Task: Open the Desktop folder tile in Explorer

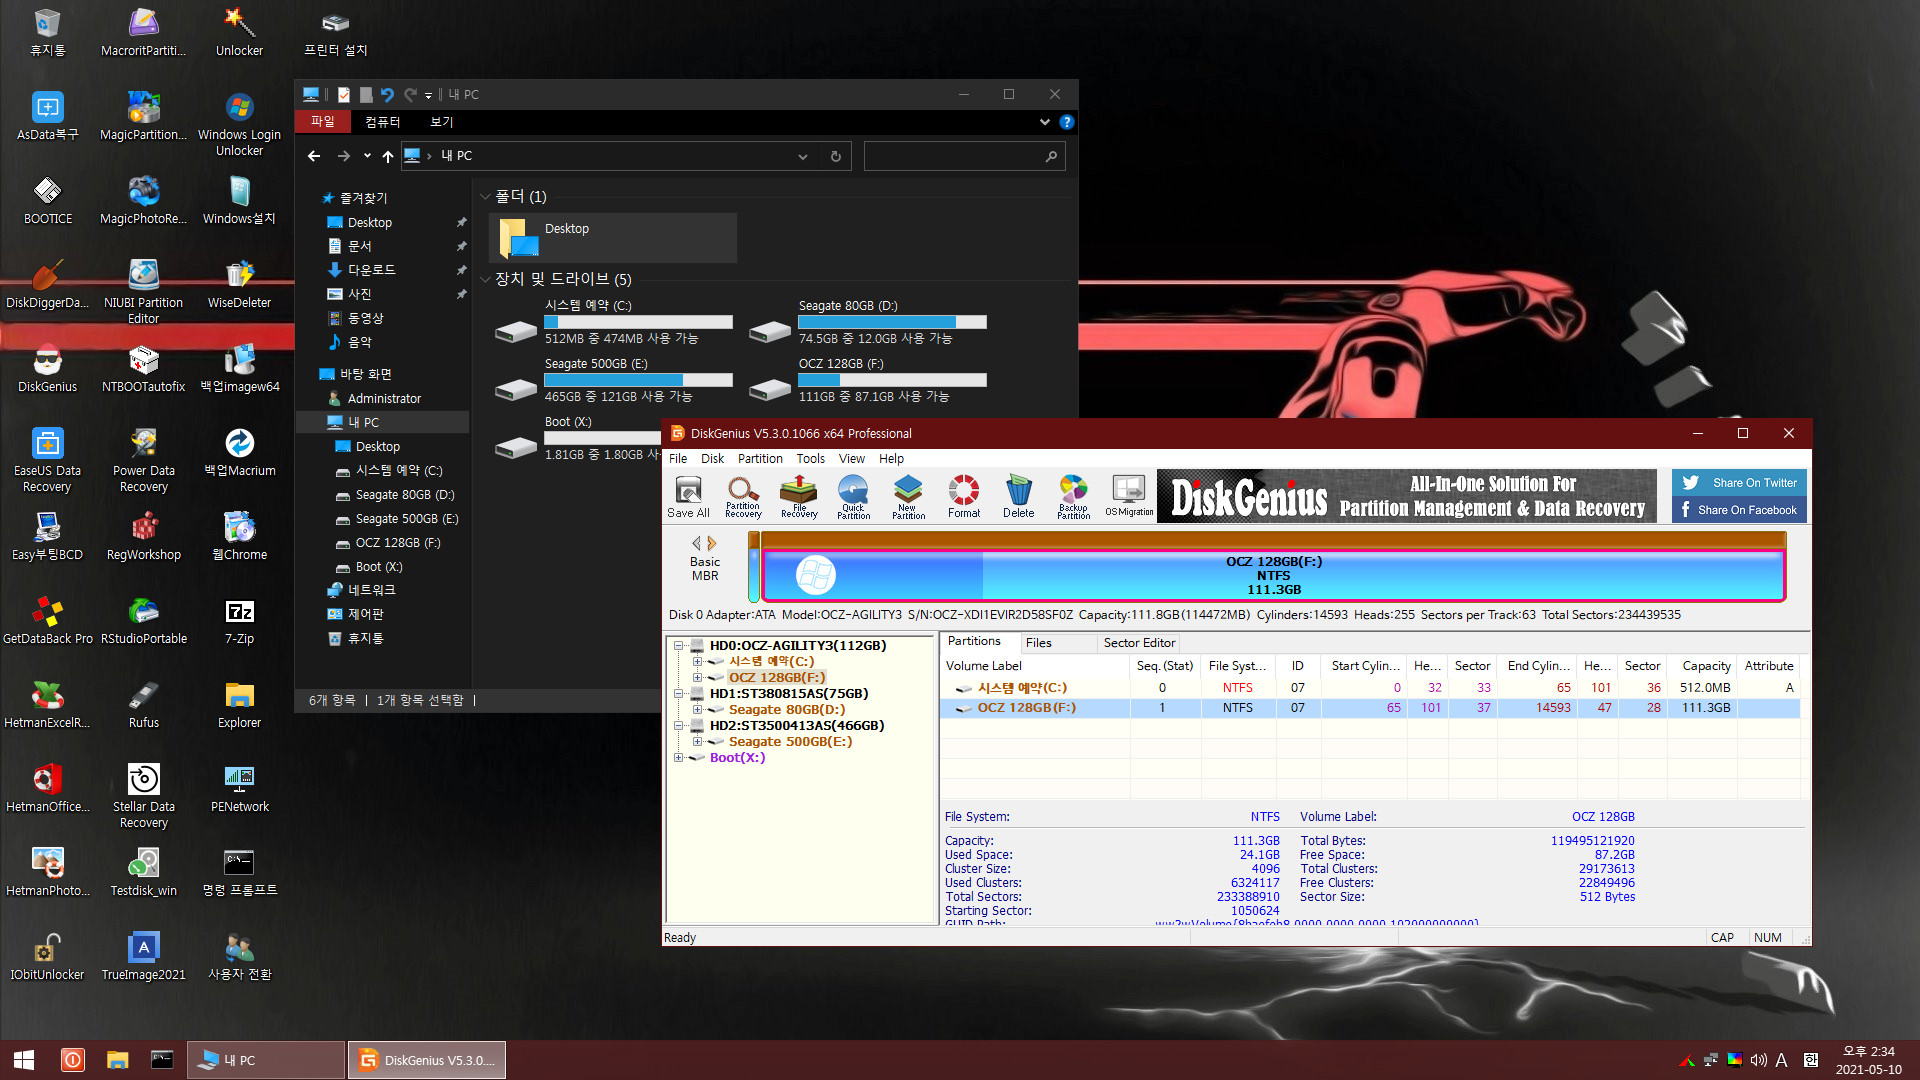Action: point(613,238)
